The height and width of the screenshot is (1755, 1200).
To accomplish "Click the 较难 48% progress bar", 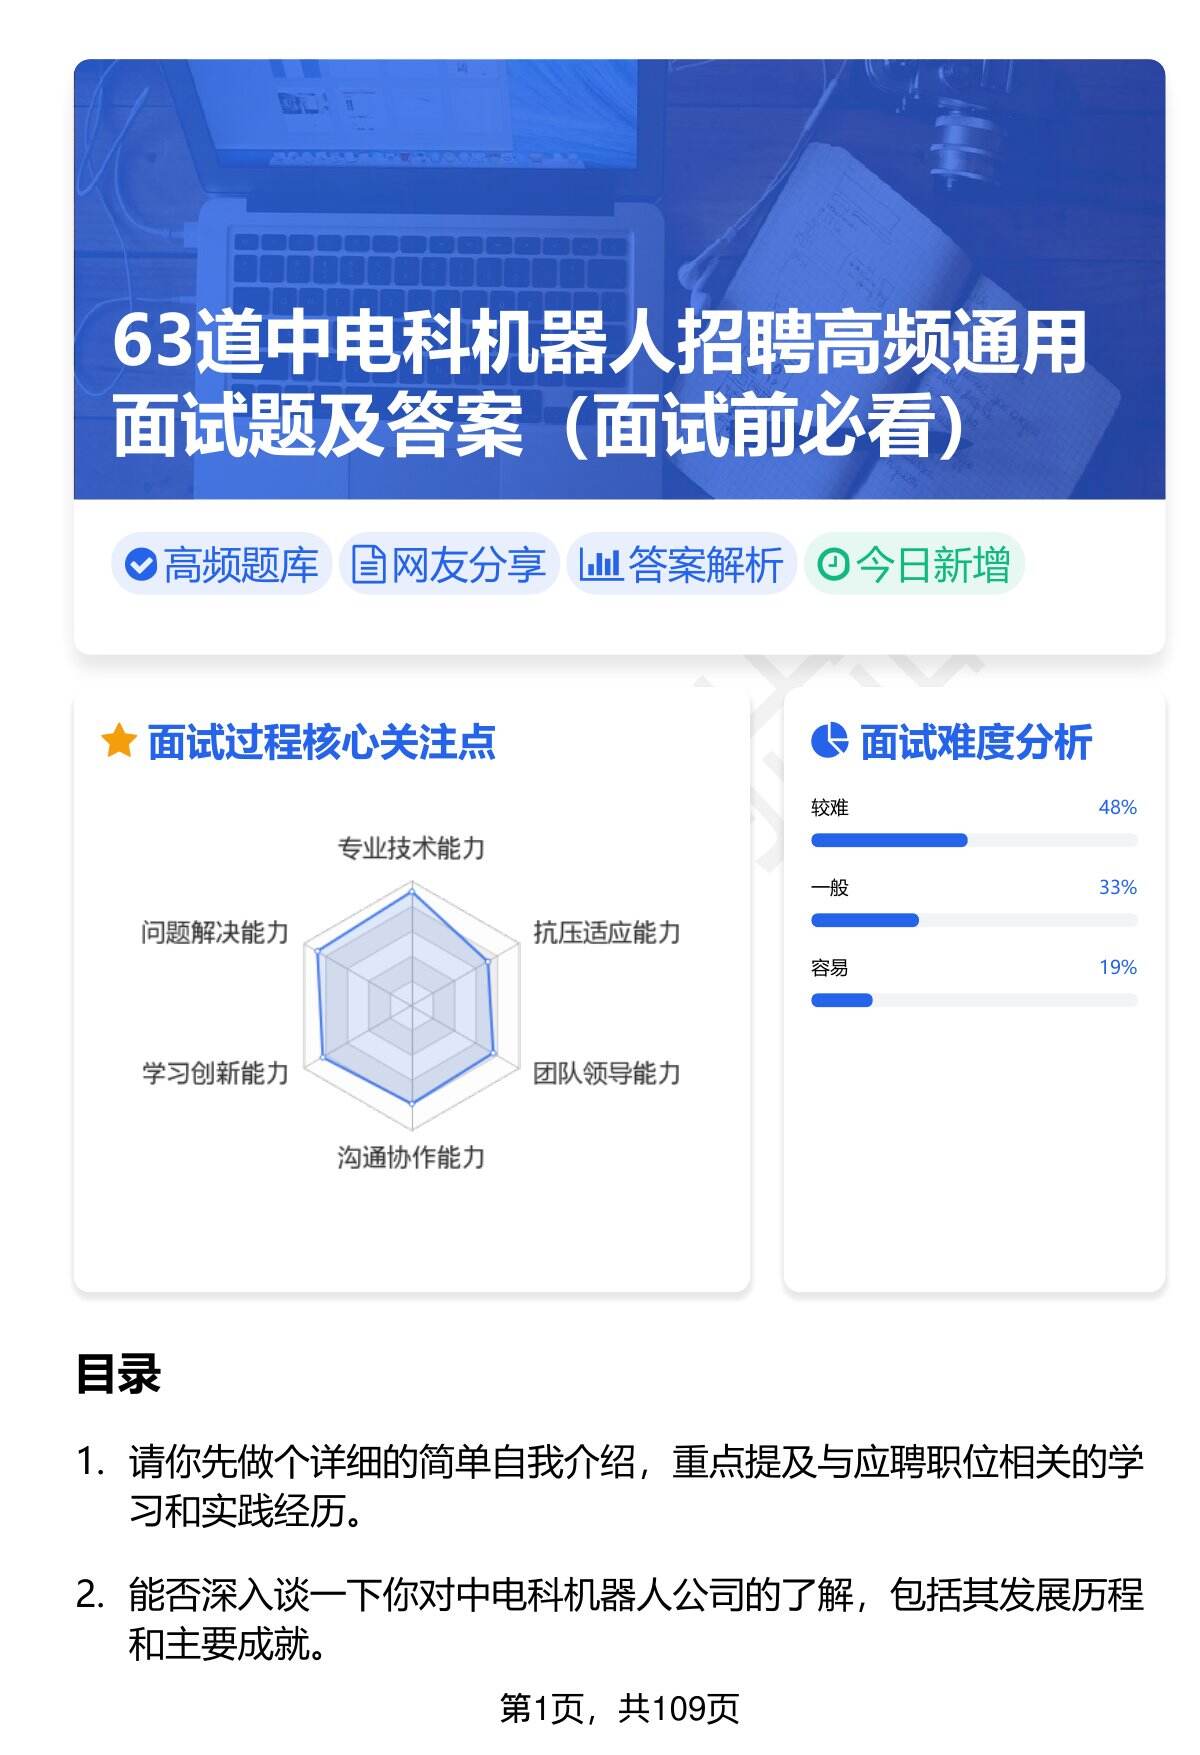I will click(x=973, y=840).
